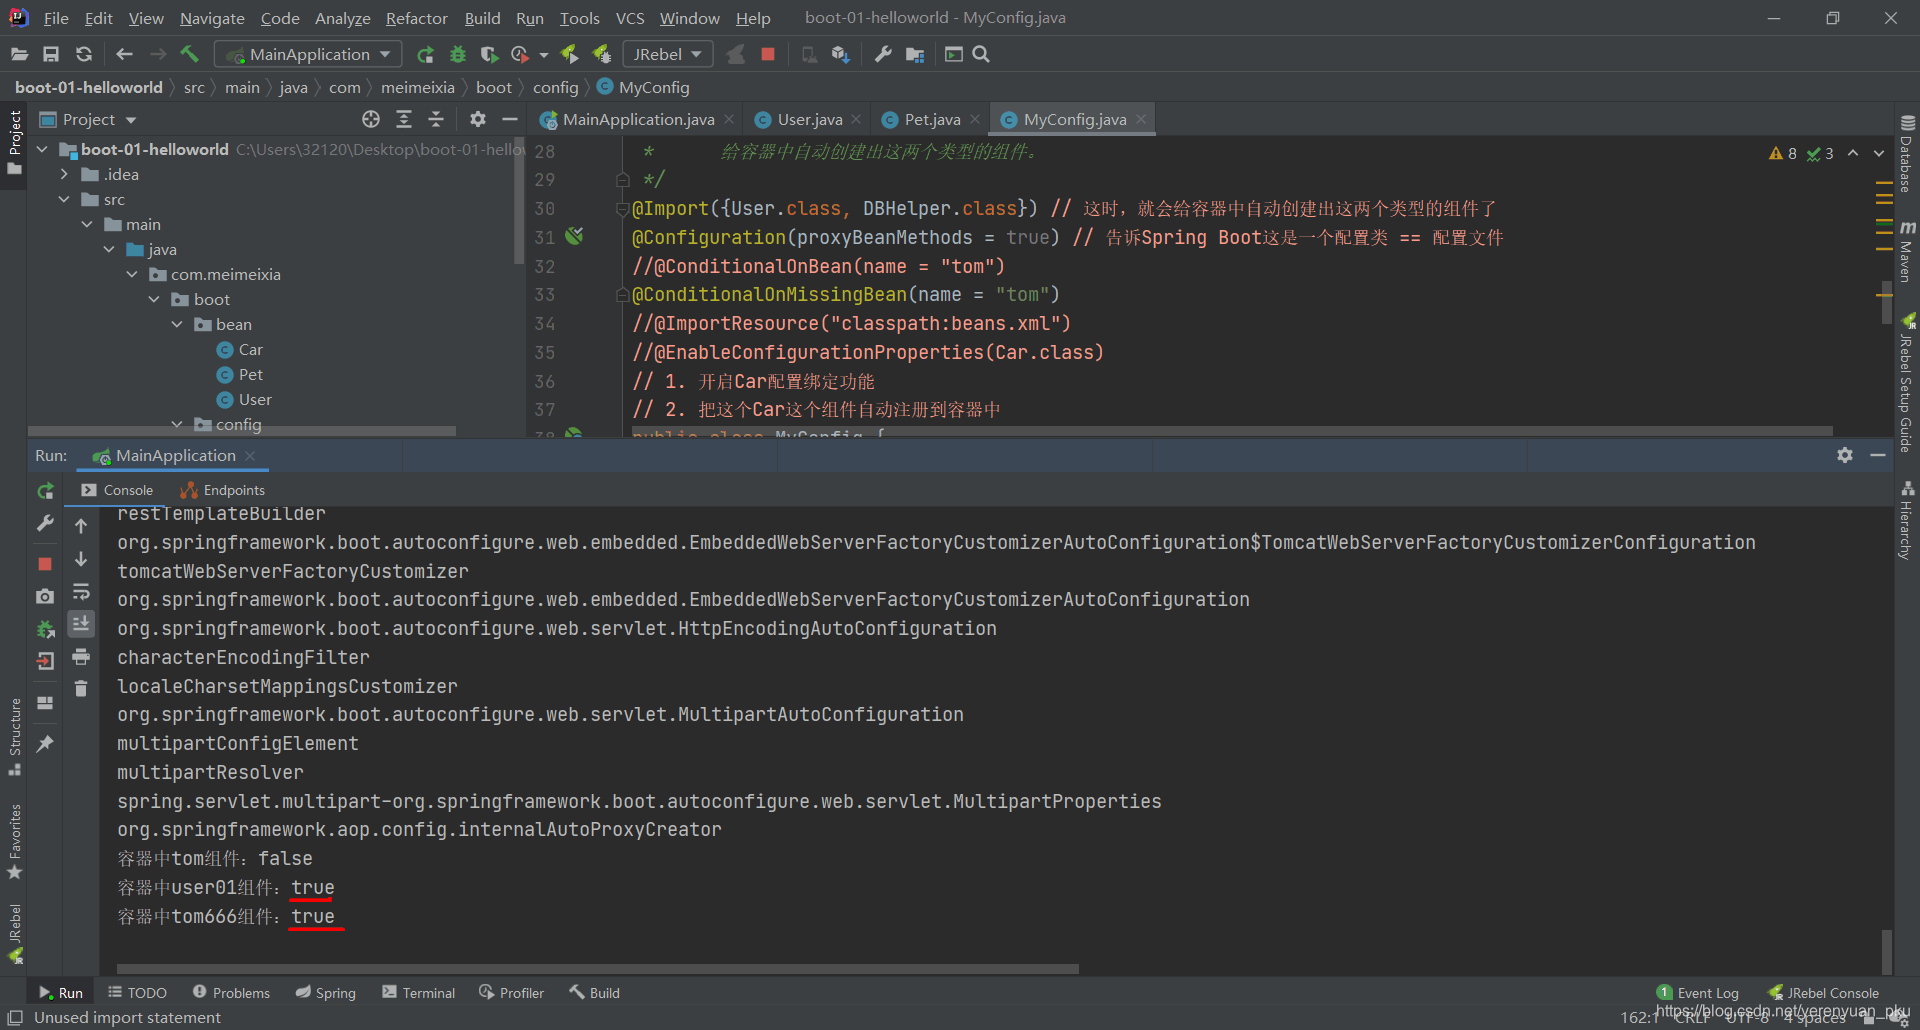
Task: Click the locate-in-tree target icon in Project panel
Action: coord(371,119)
